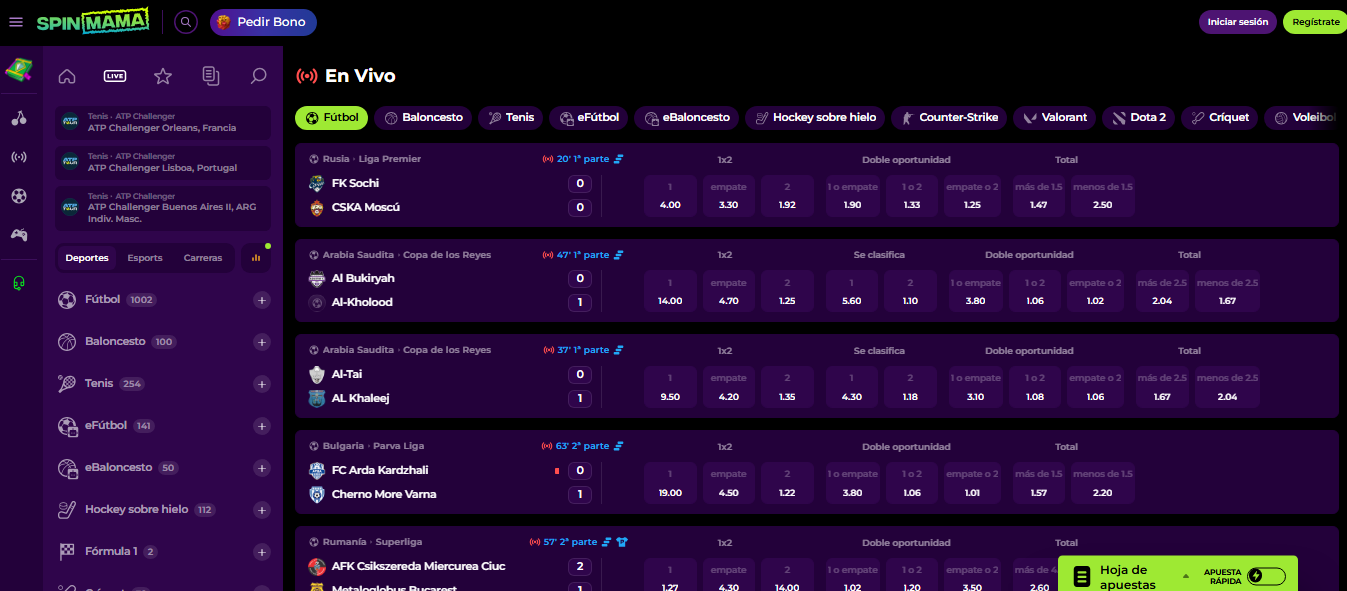Open the home icon in sports panel
The image size is (1347, 591).
tap(67, 76)
